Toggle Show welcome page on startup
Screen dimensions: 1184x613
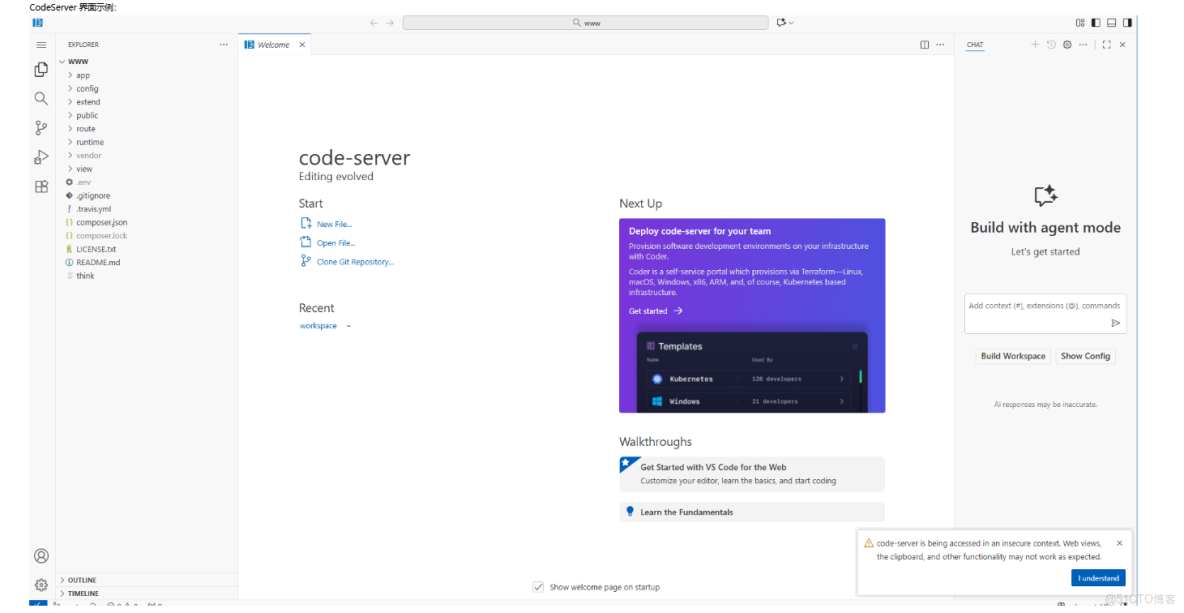tap(538, 587)
